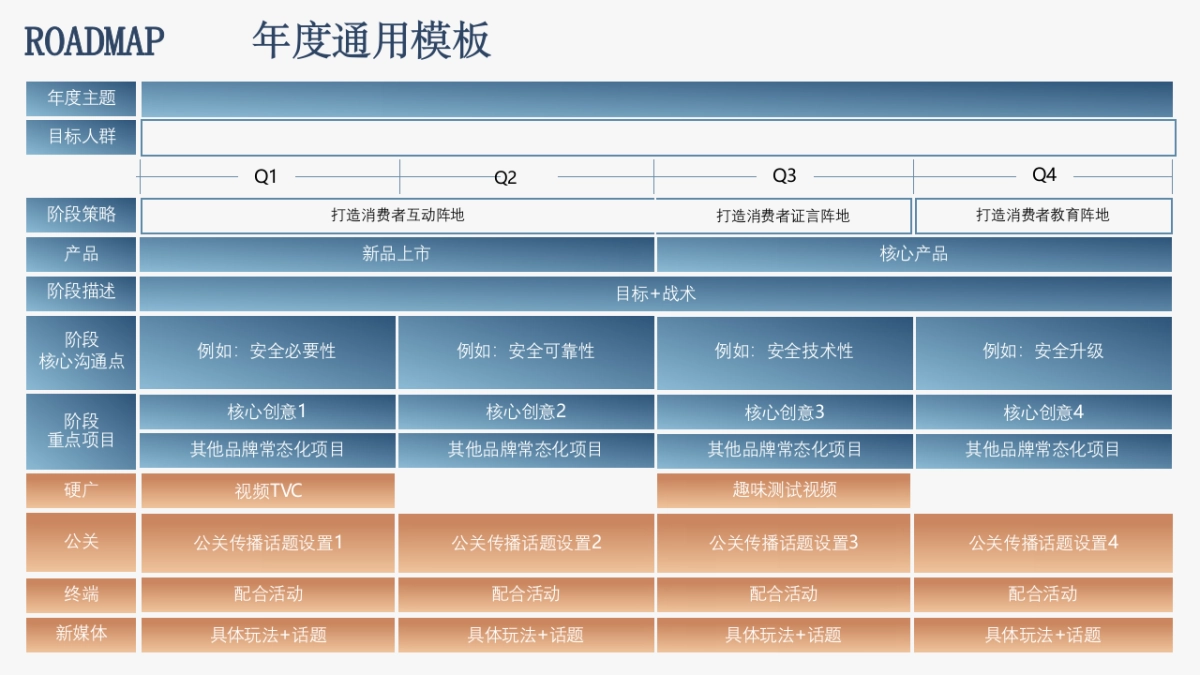
Task: Select the 打造消费者互动阵地 strategy box
Action: tap(398, 215)
